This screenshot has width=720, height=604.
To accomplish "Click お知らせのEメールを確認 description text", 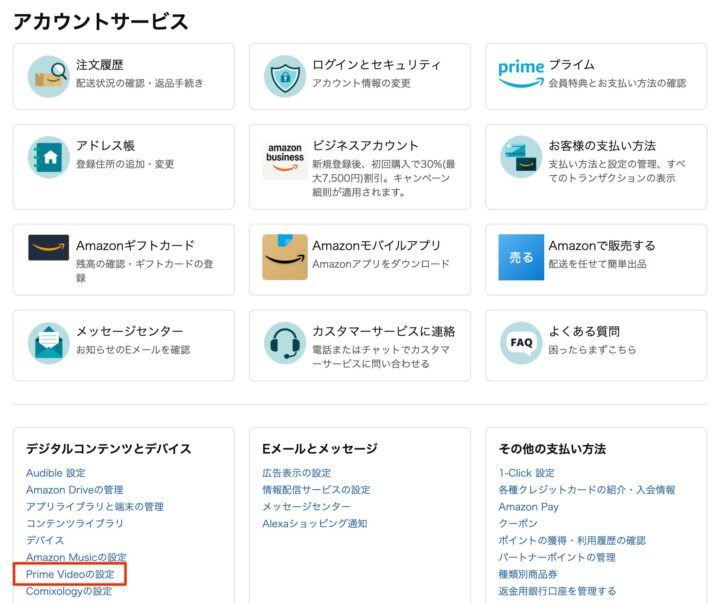I will tap(133, 350).
